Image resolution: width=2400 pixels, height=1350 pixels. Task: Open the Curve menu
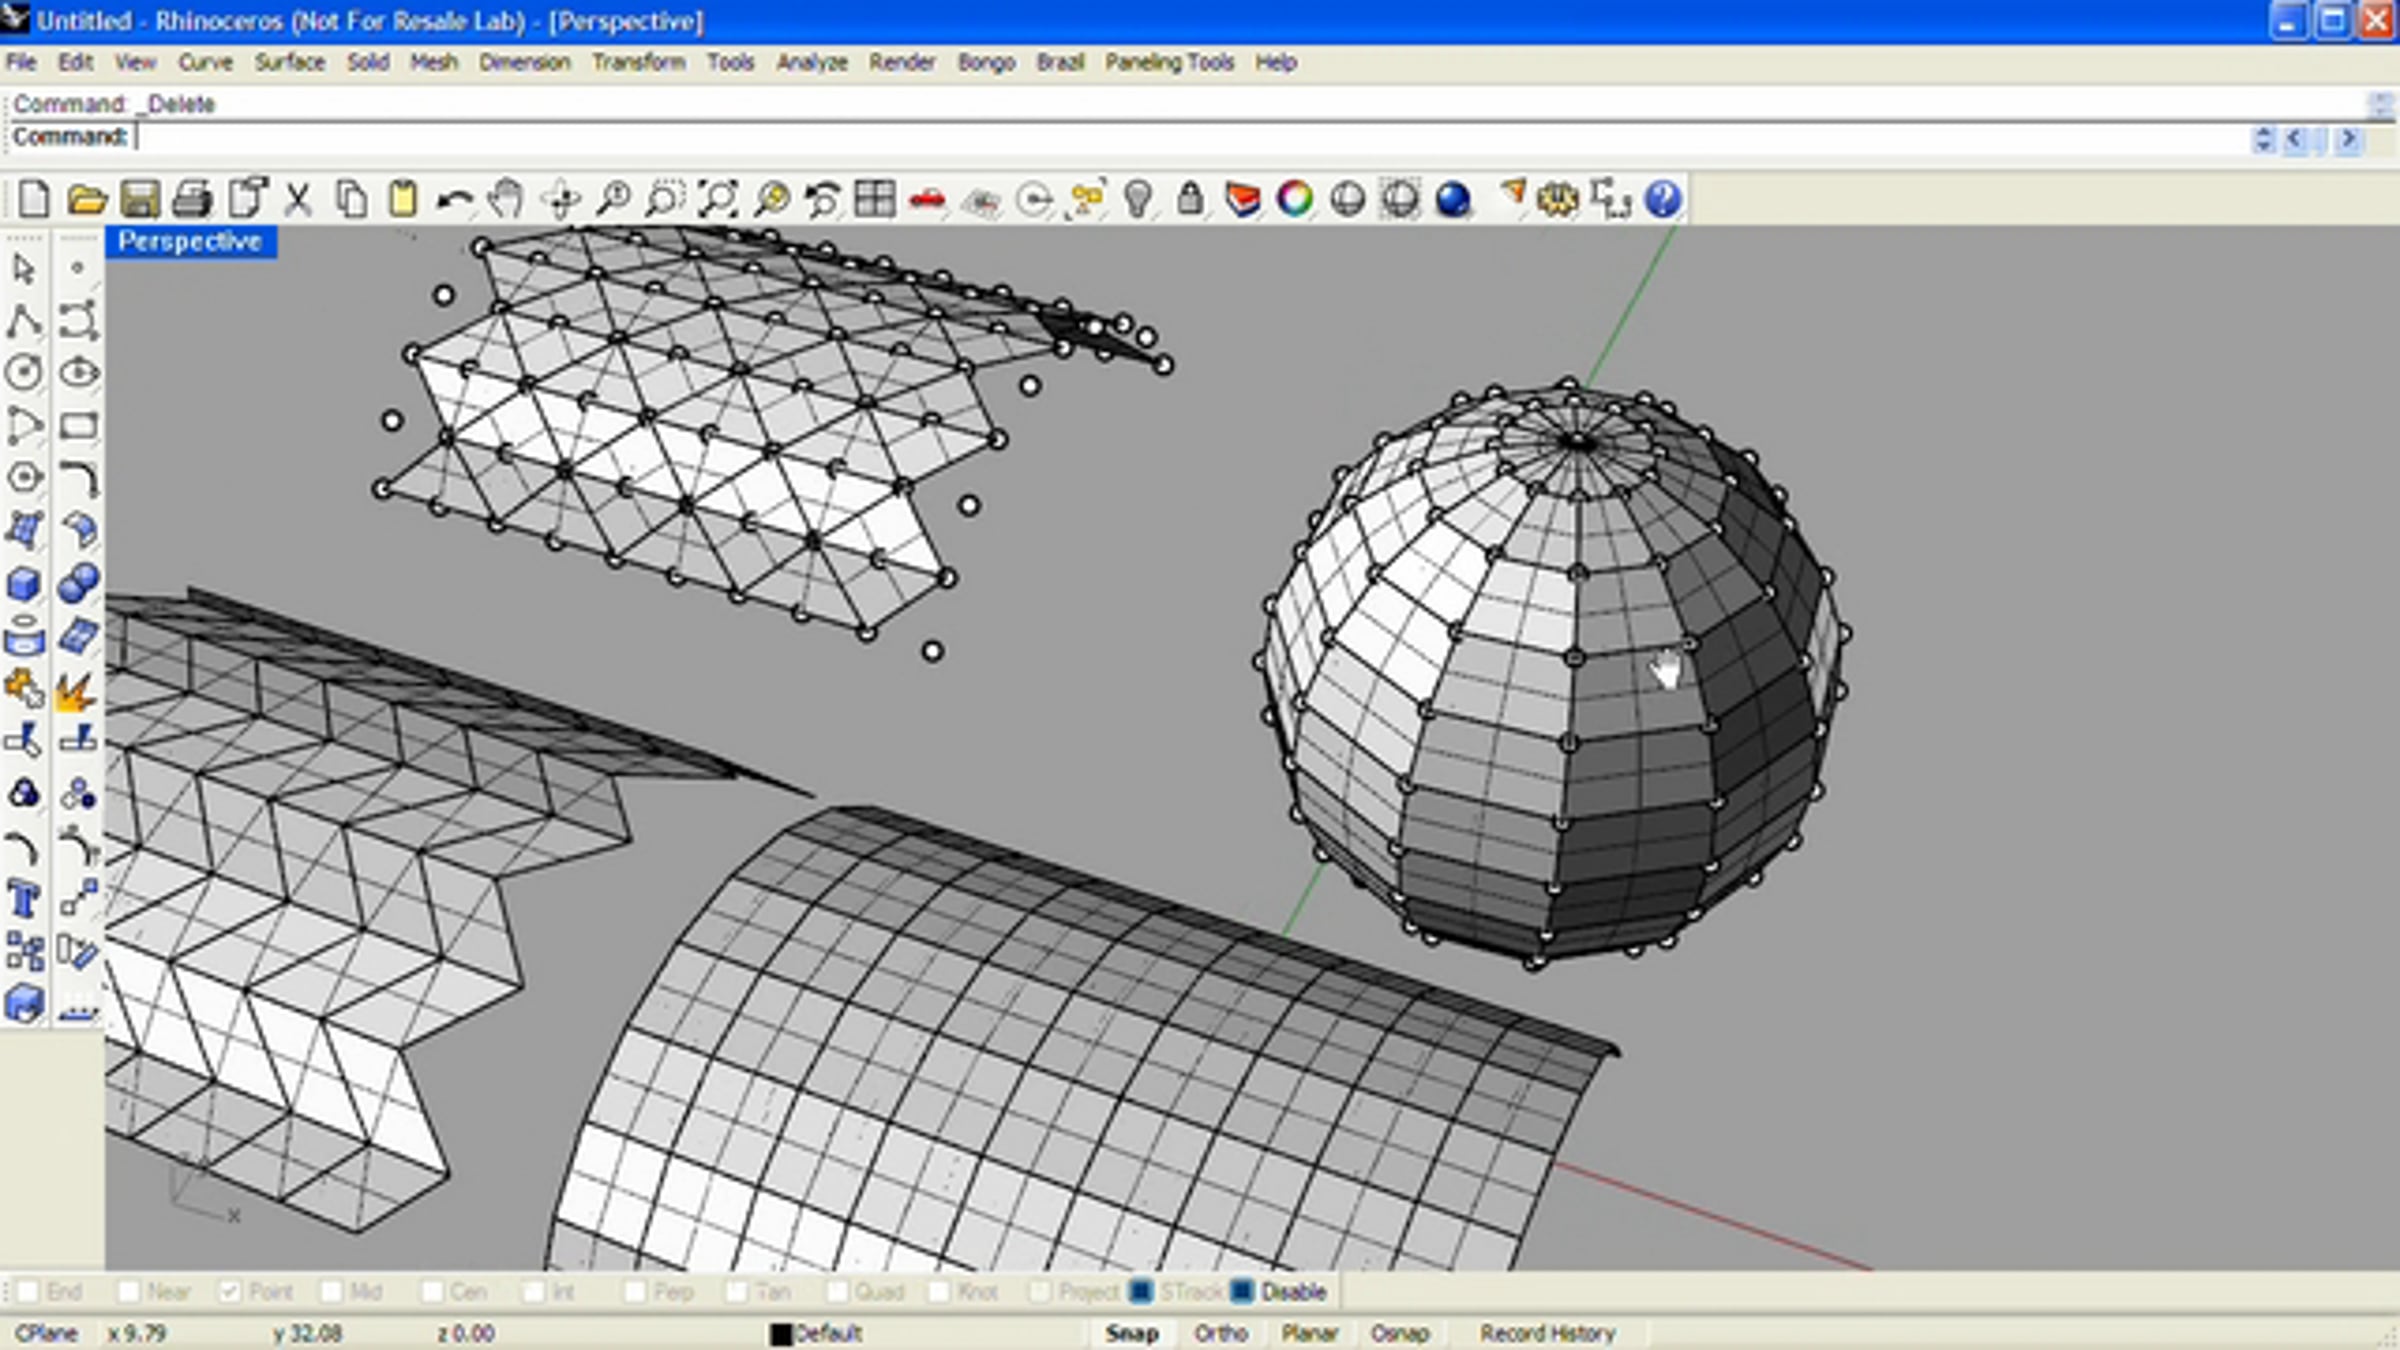tap(205, 62)
